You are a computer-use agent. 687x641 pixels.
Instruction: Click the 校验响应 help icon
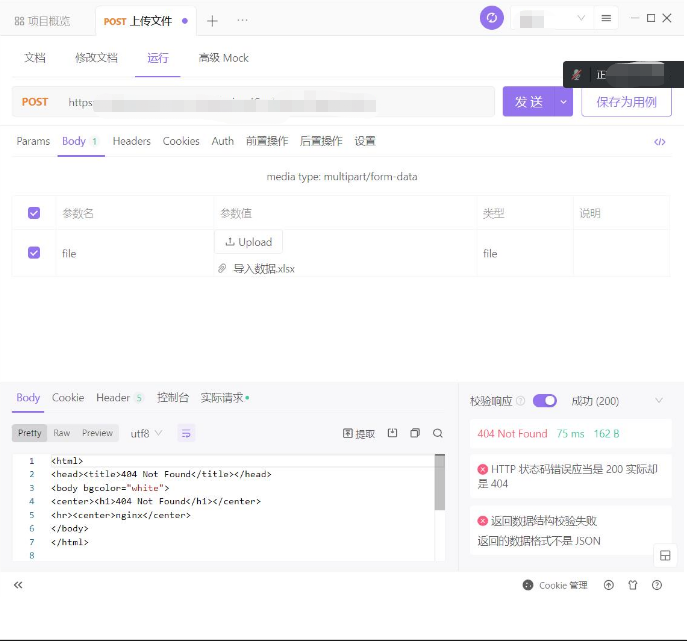(520, 400)
